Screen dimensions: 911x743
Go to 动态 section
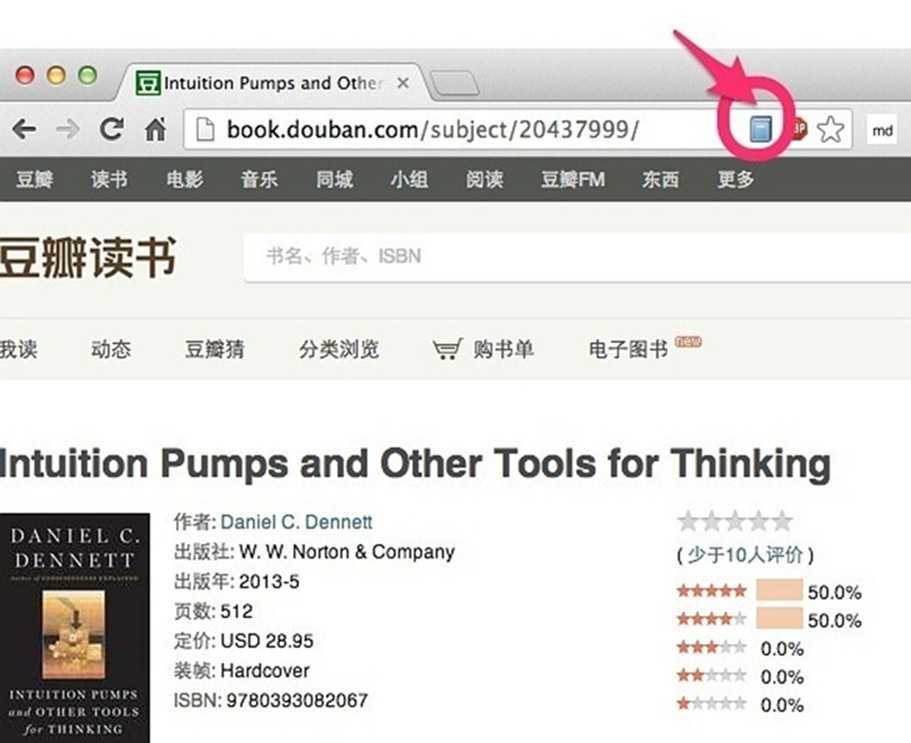click(x=111, y=349)
